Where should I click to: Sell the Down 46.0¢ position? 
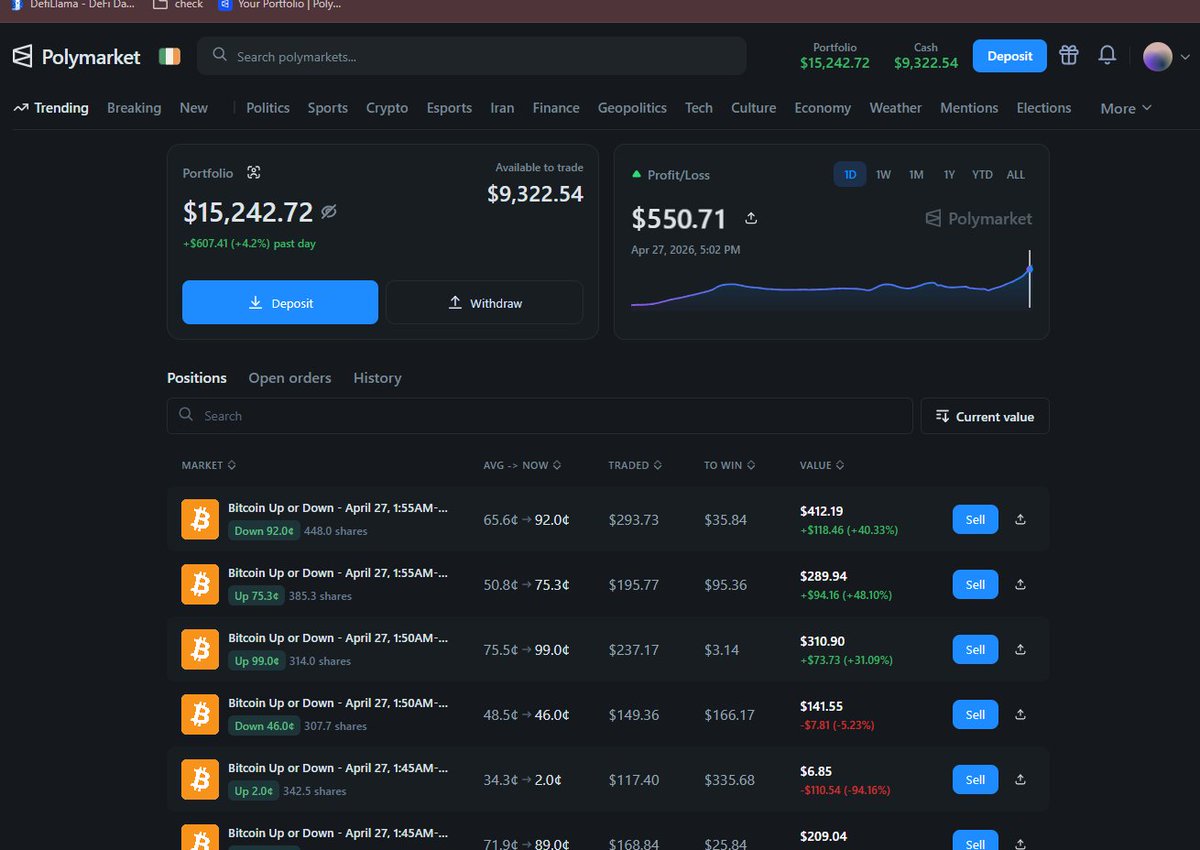(975, 715)
